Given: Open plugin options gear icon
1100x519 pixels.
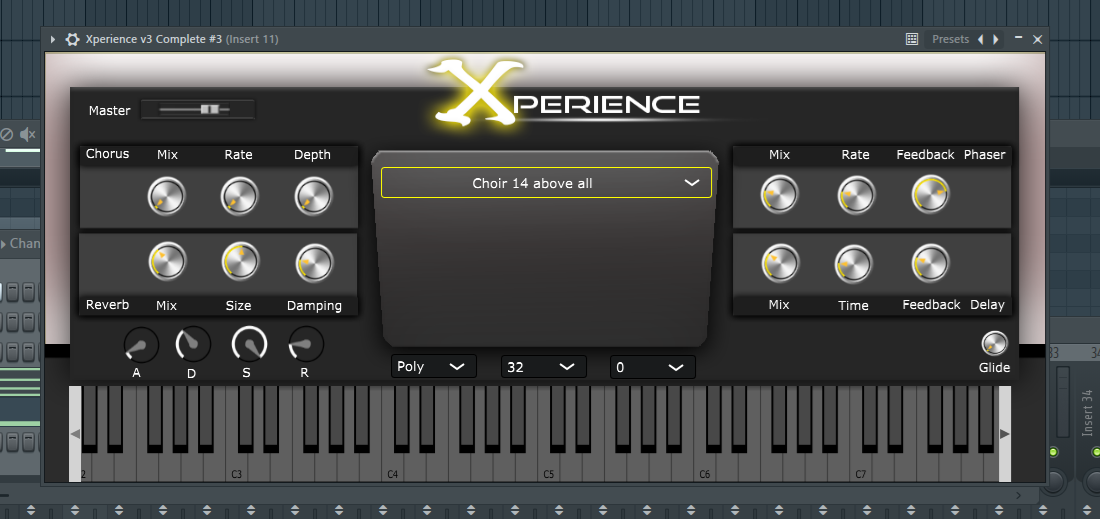Looking at the screenshot, I should 72,39.
